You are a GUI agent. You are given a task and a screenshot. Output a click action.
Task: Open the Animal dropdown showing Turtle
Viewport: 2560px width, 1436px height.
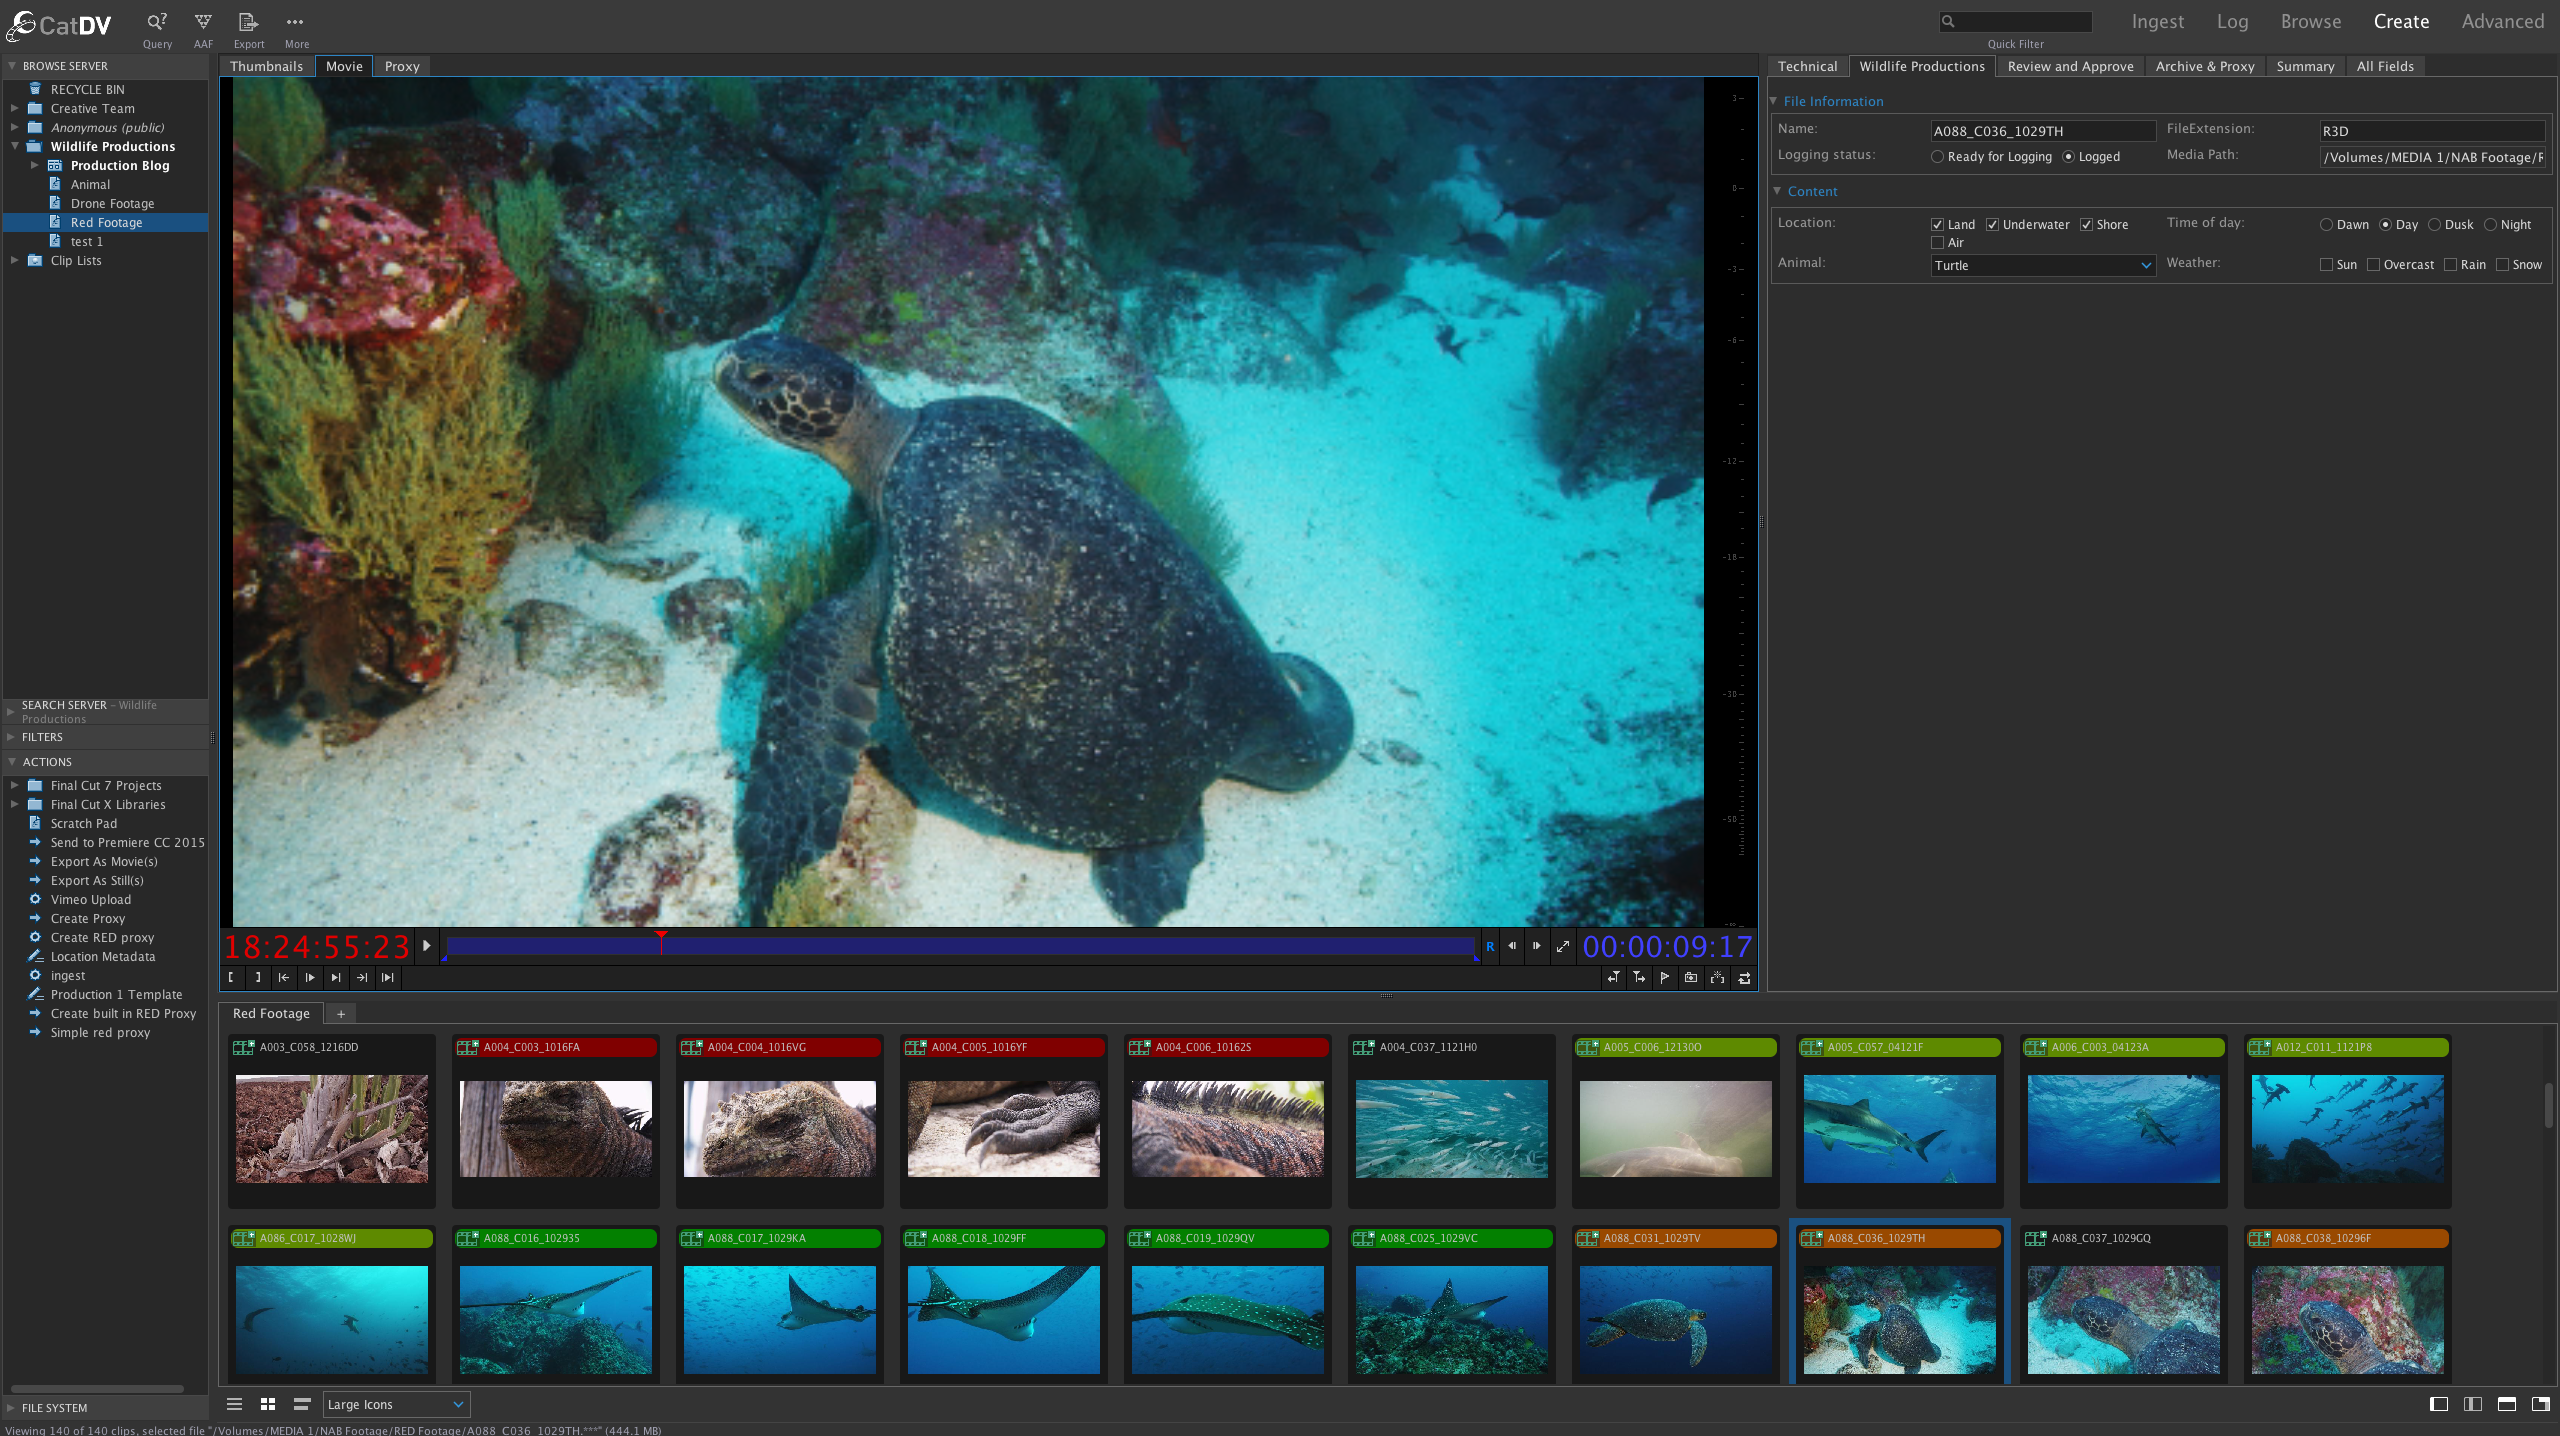tap(2042, 265)
